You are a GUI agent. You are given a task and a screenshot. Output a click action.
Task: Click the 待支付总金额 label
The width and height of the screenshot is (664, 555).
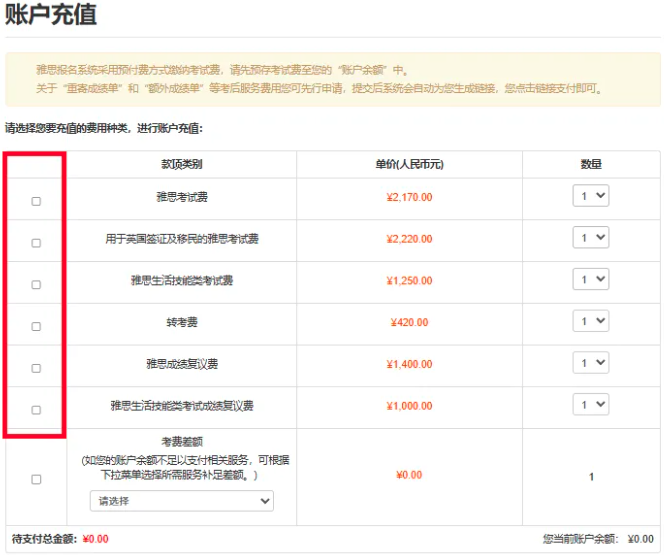[44, 539]
